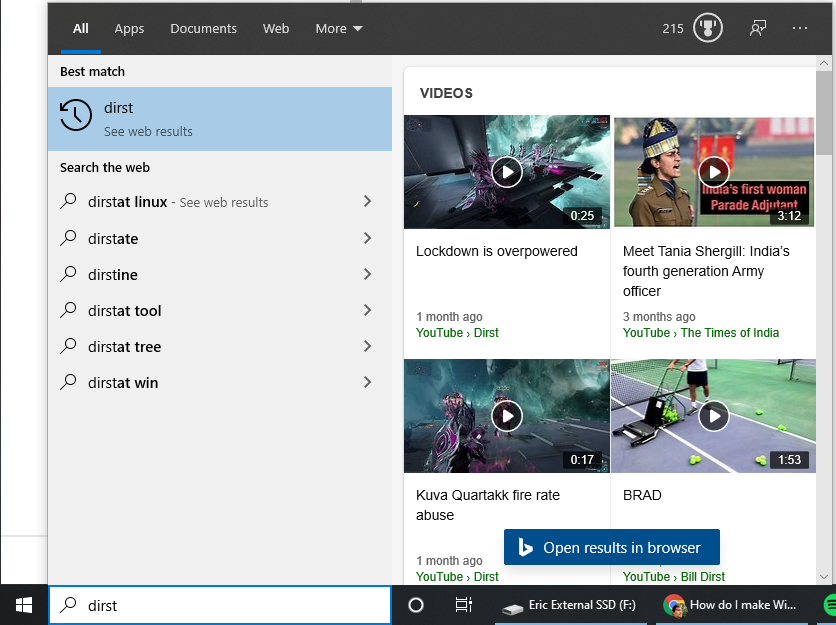Click the Kuva Quartakk fire rate abuse title
The width and height of the screenshot is (836, 625).
coord(487,505)
